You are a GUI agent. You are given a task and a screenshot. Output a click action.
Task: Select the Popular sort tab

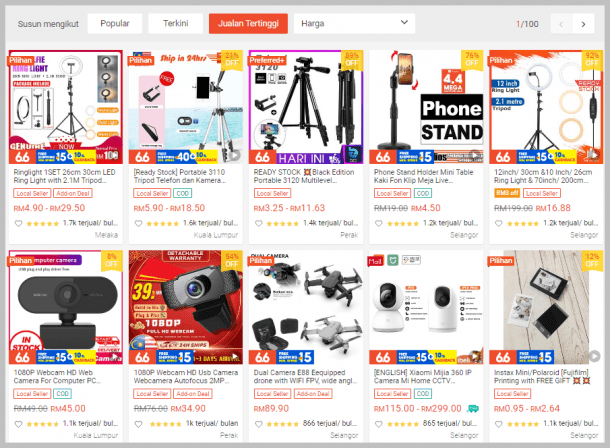pos(115,24)
